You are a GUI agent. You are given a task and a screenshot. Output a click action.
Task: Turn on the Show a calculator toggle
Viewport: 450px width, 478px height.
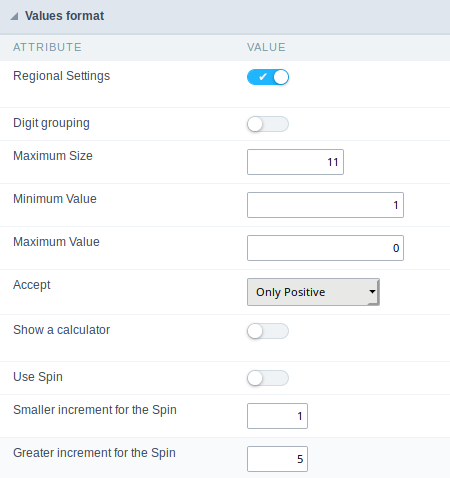tap(268, 331)
